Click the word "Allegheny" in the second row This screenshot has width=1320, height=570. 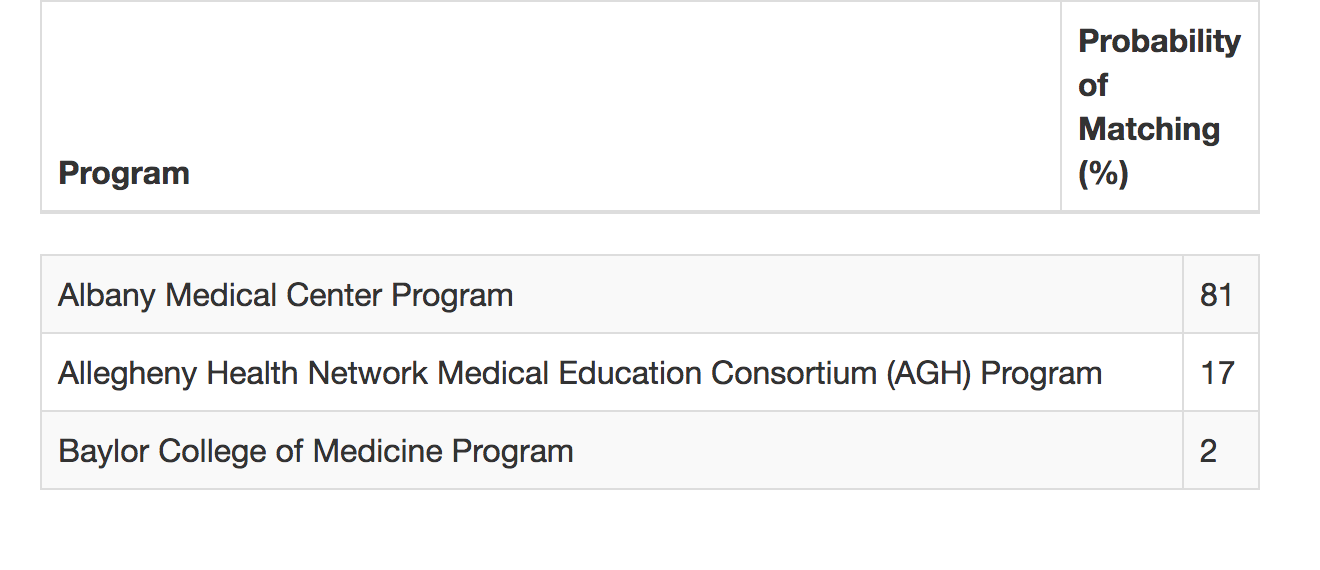click(x=127, y=373)
